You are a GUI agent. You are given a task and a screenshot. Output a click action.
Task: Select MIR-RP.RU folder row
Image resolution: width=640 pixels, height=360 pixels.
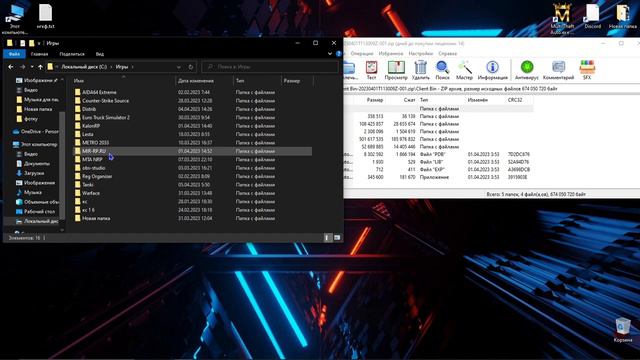[x=193, y=151]
